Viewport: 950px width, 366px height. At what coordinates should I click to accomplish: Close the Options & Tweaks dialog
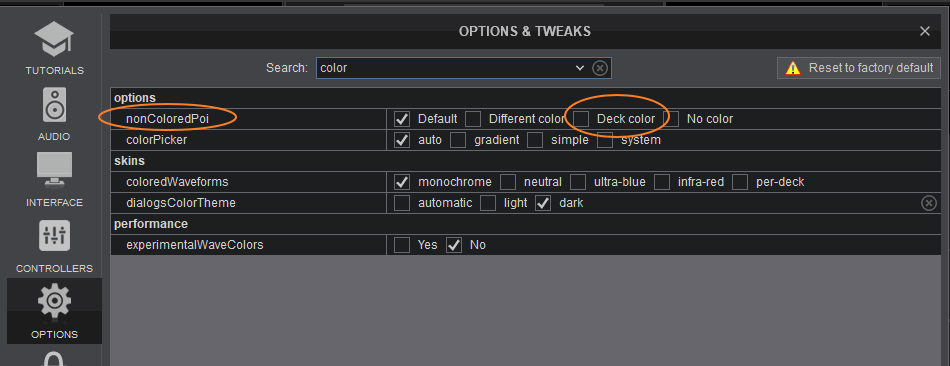(925, 32)
